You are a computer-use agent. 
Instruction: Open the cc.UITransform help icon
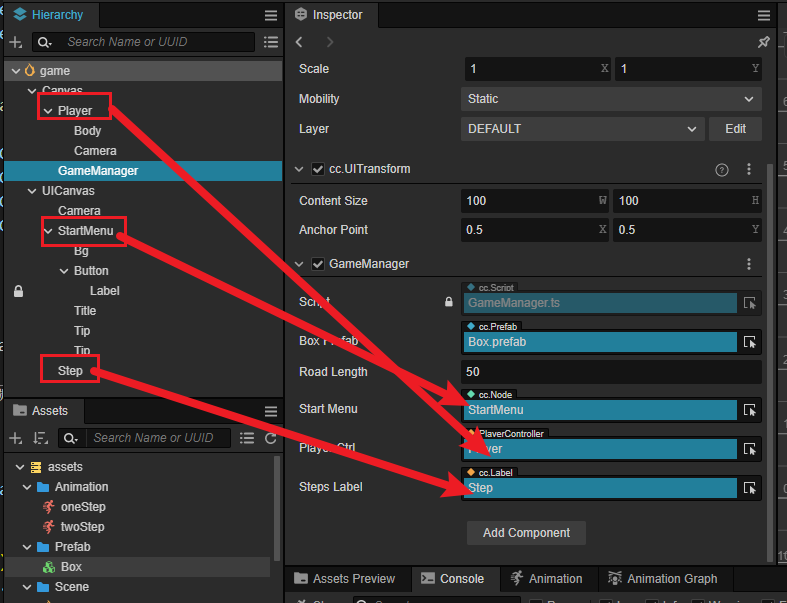click(722, 170)
